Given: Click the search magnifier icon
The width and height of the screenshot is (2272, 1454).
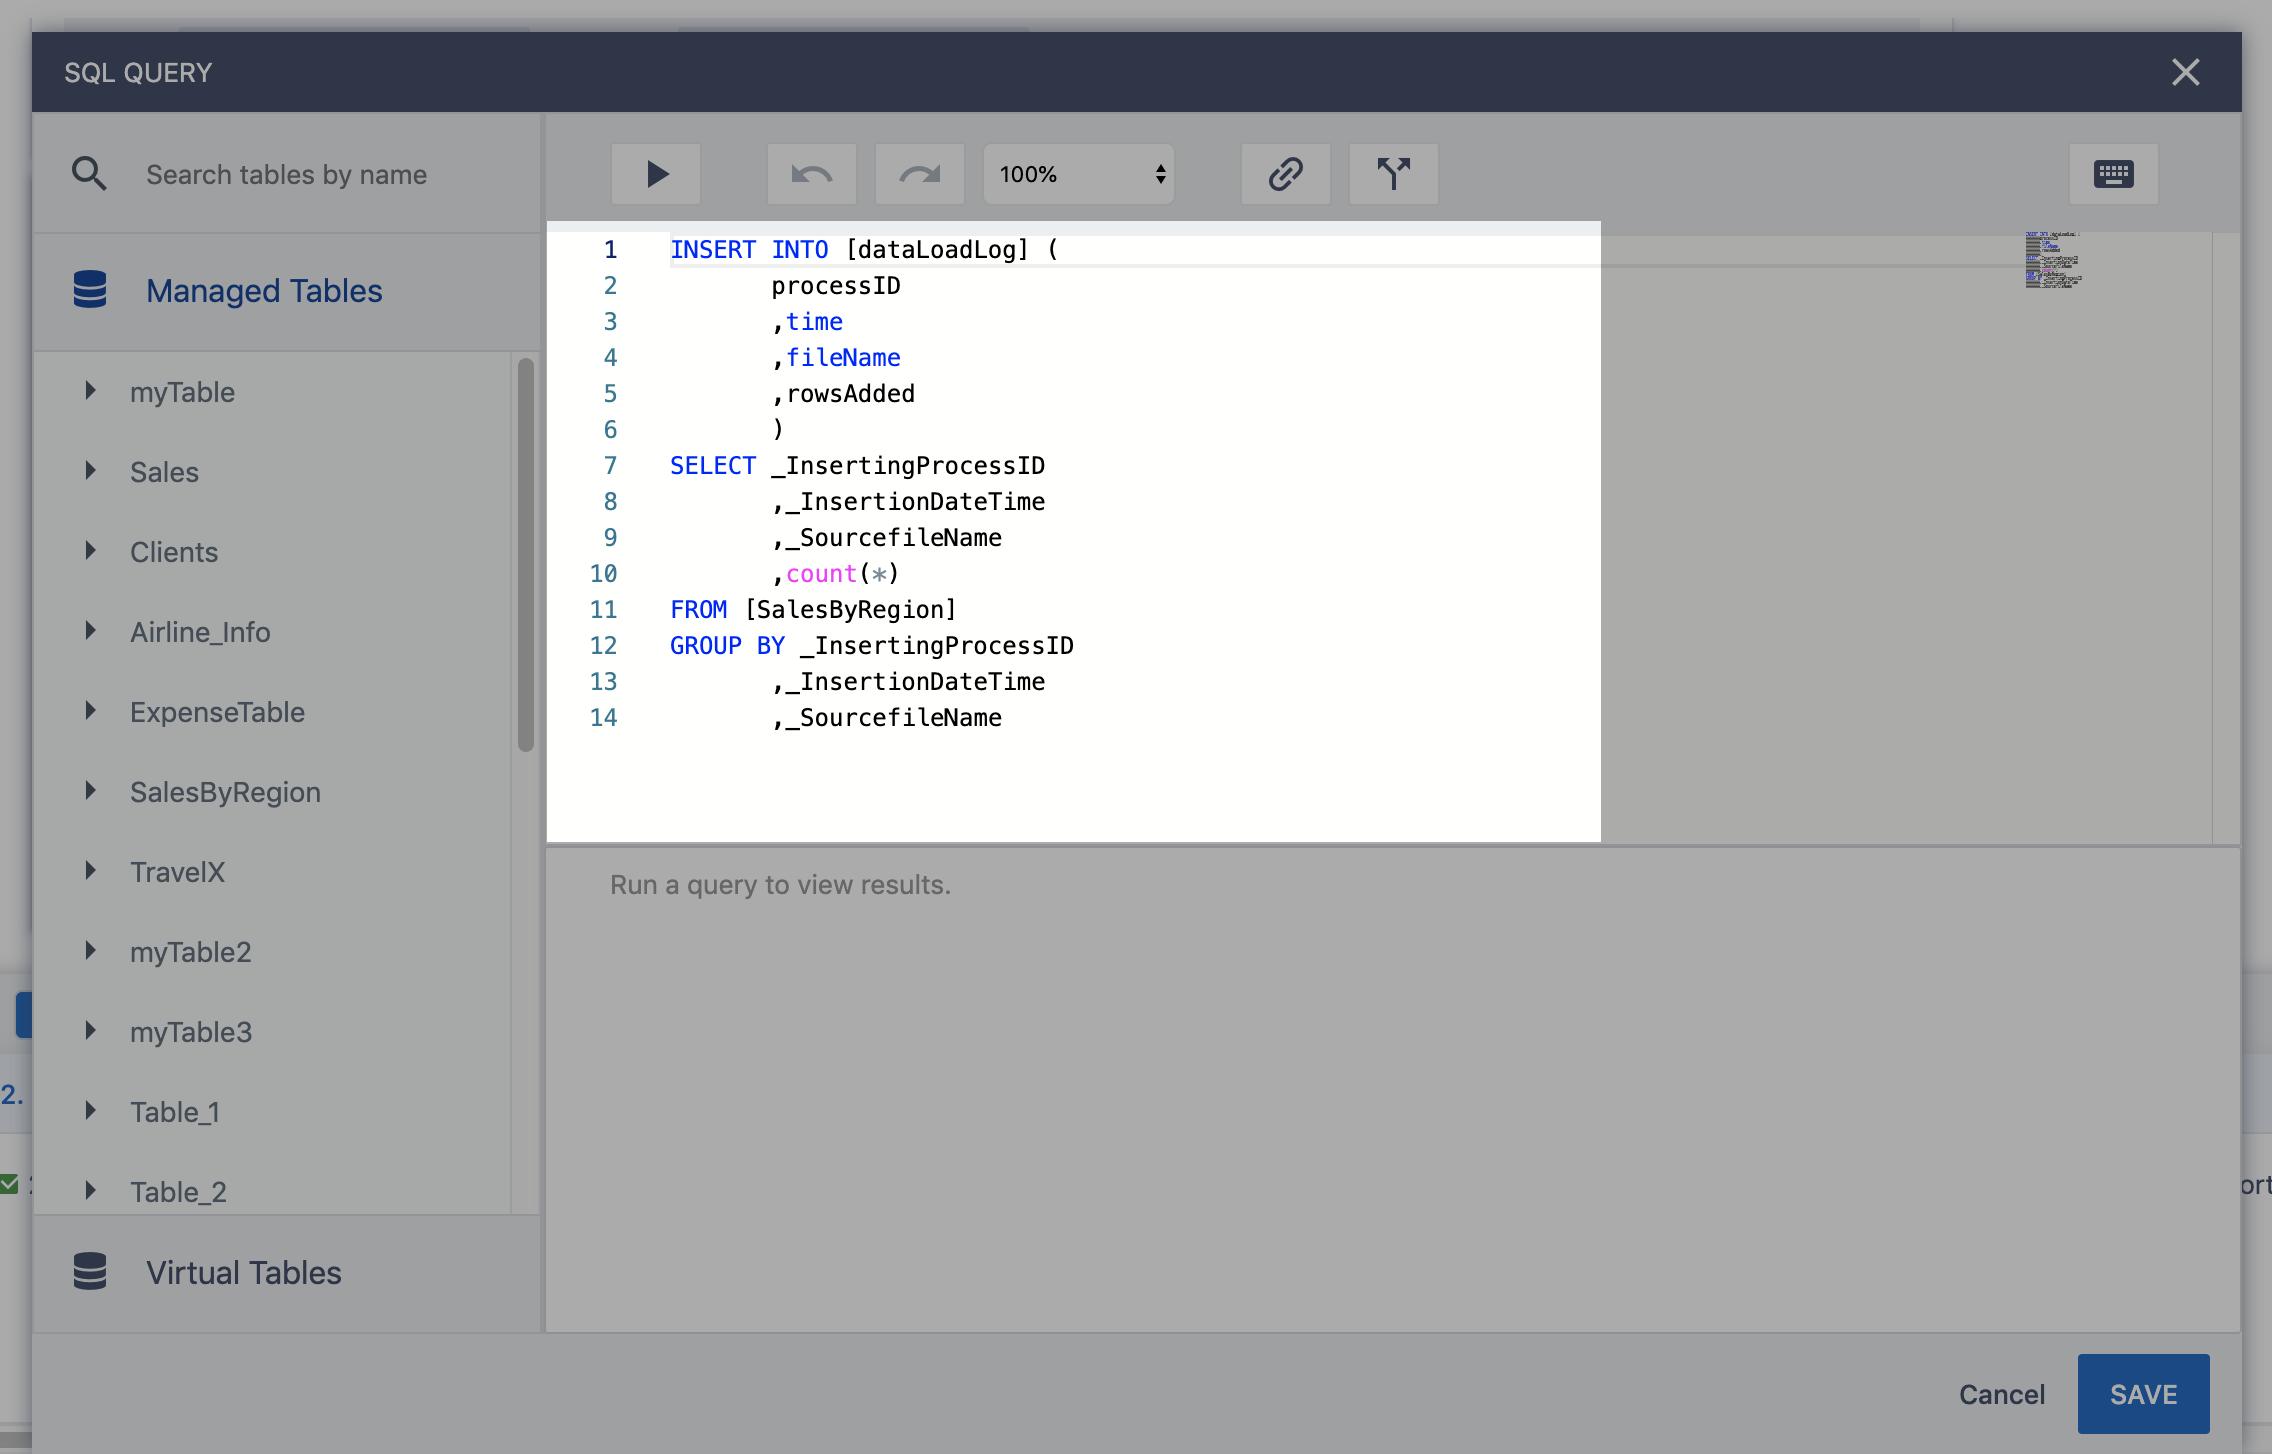Looking at the screenshot, I should 89,174.
